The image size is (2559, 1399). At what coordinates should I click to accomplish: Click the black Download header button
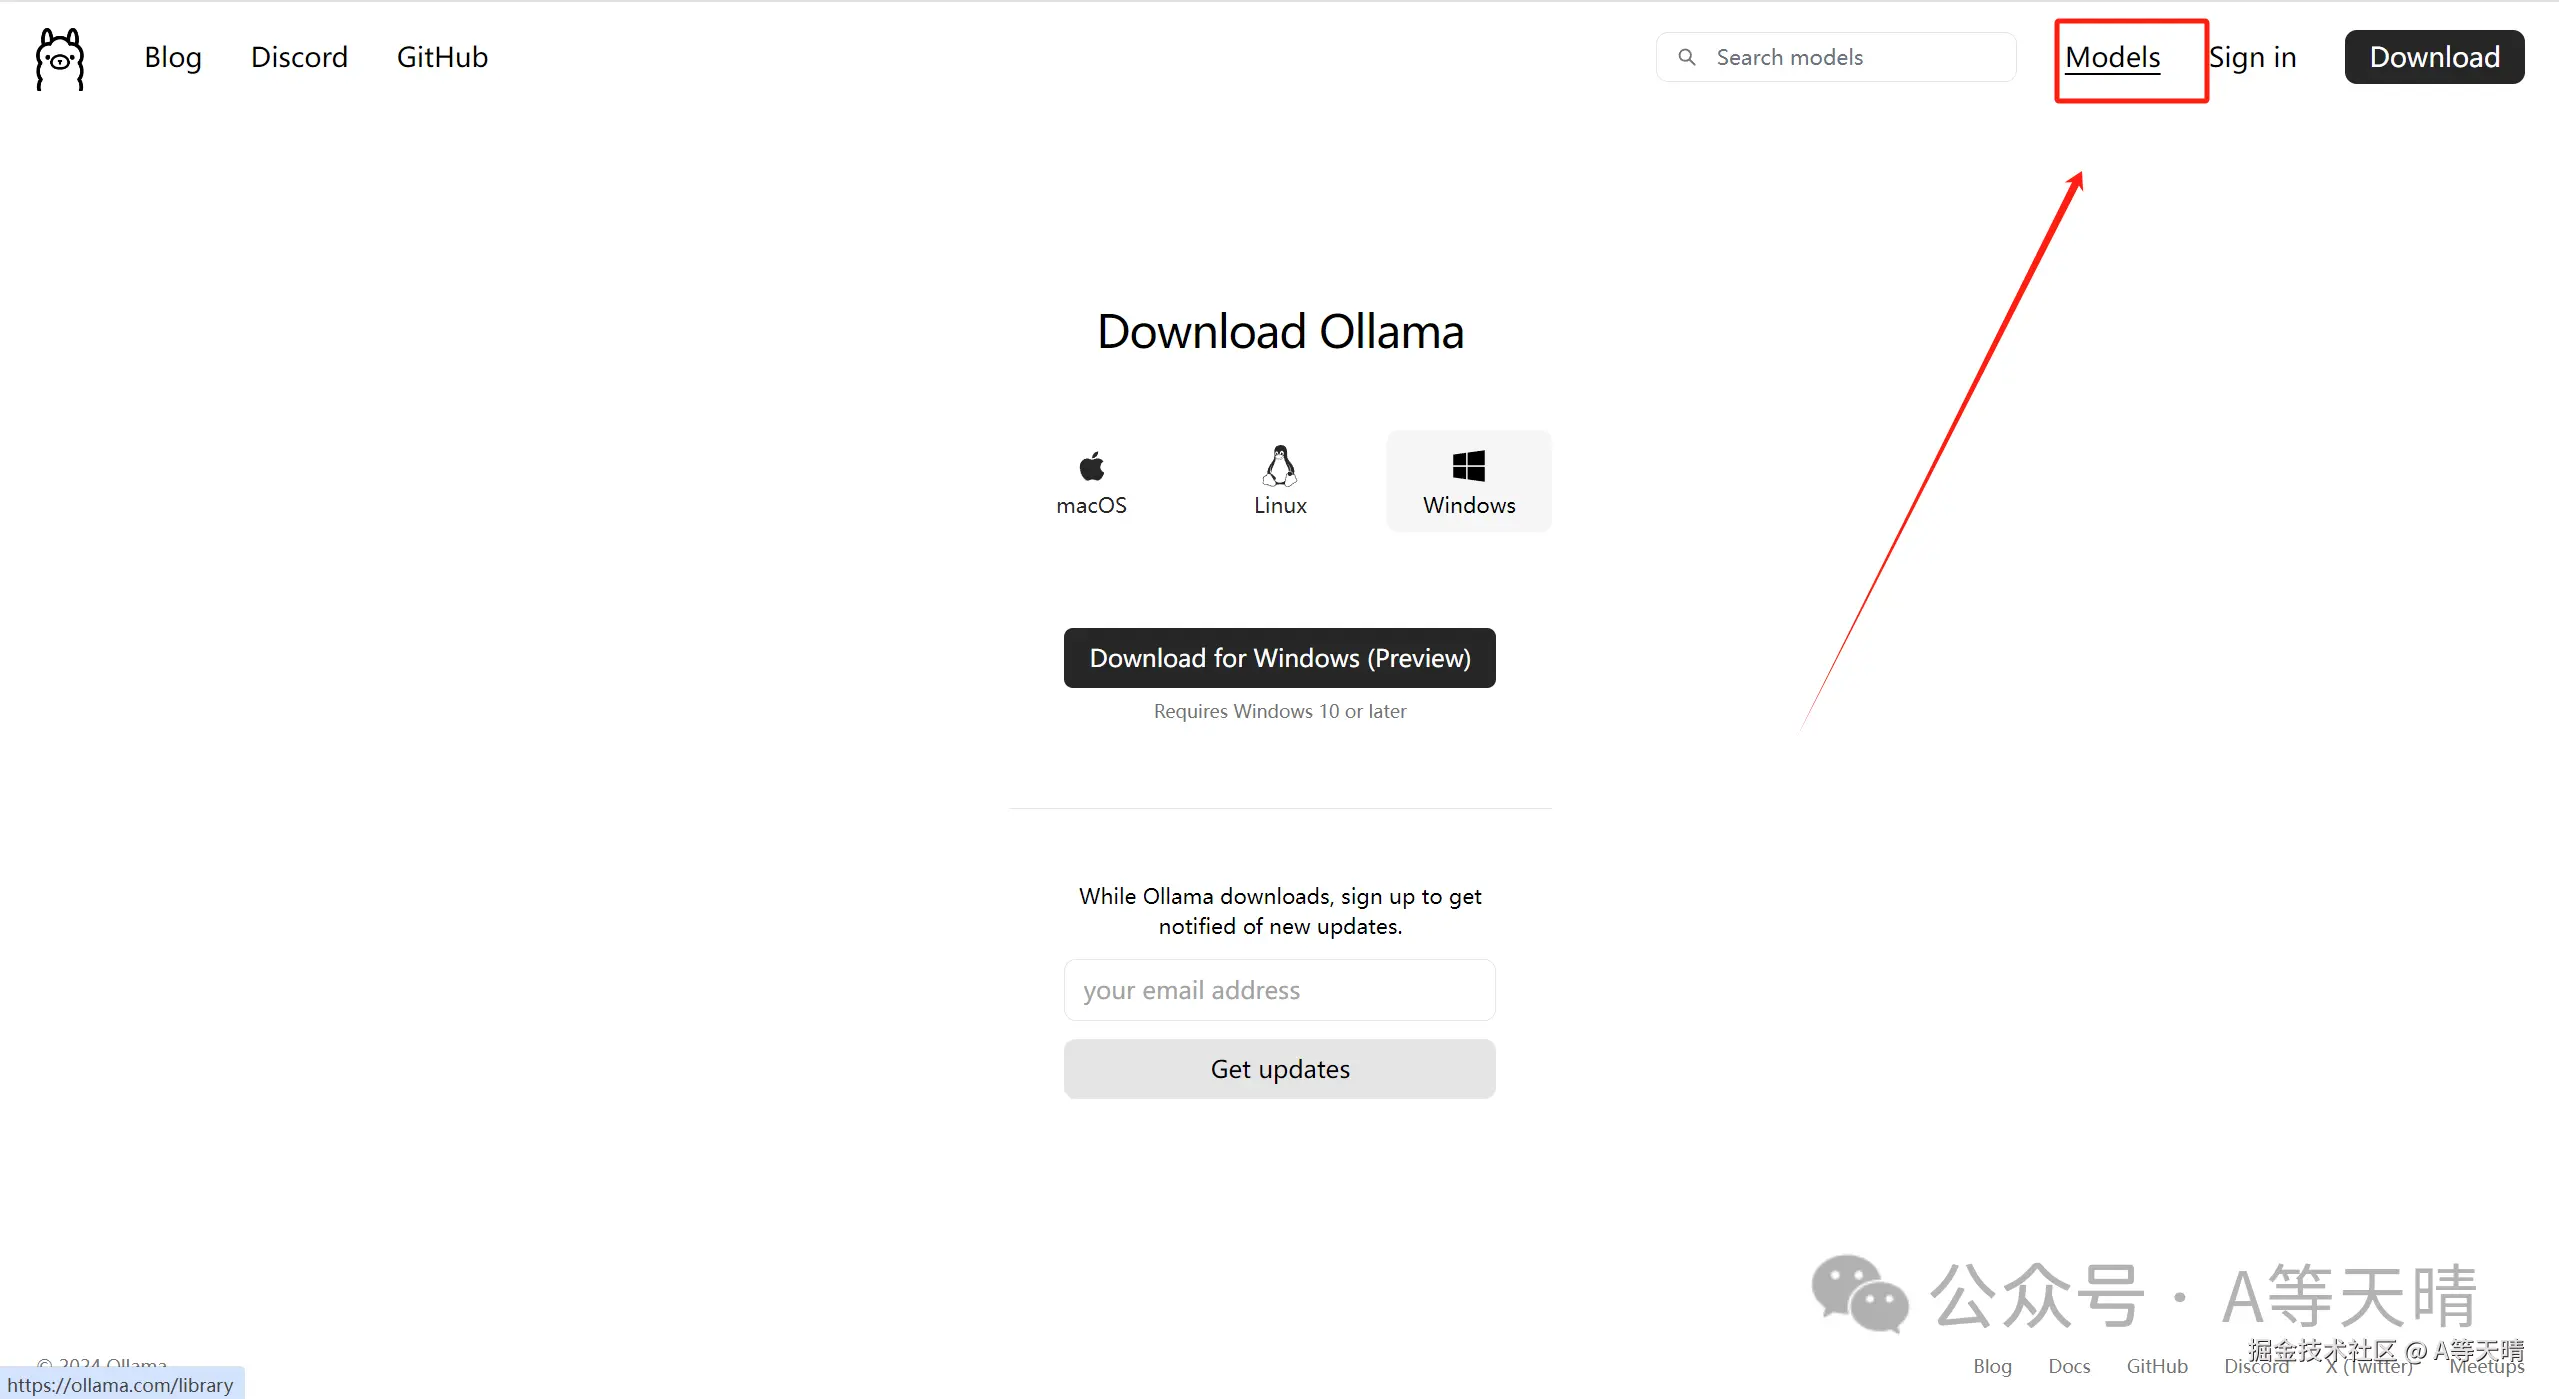[2434, 57]
